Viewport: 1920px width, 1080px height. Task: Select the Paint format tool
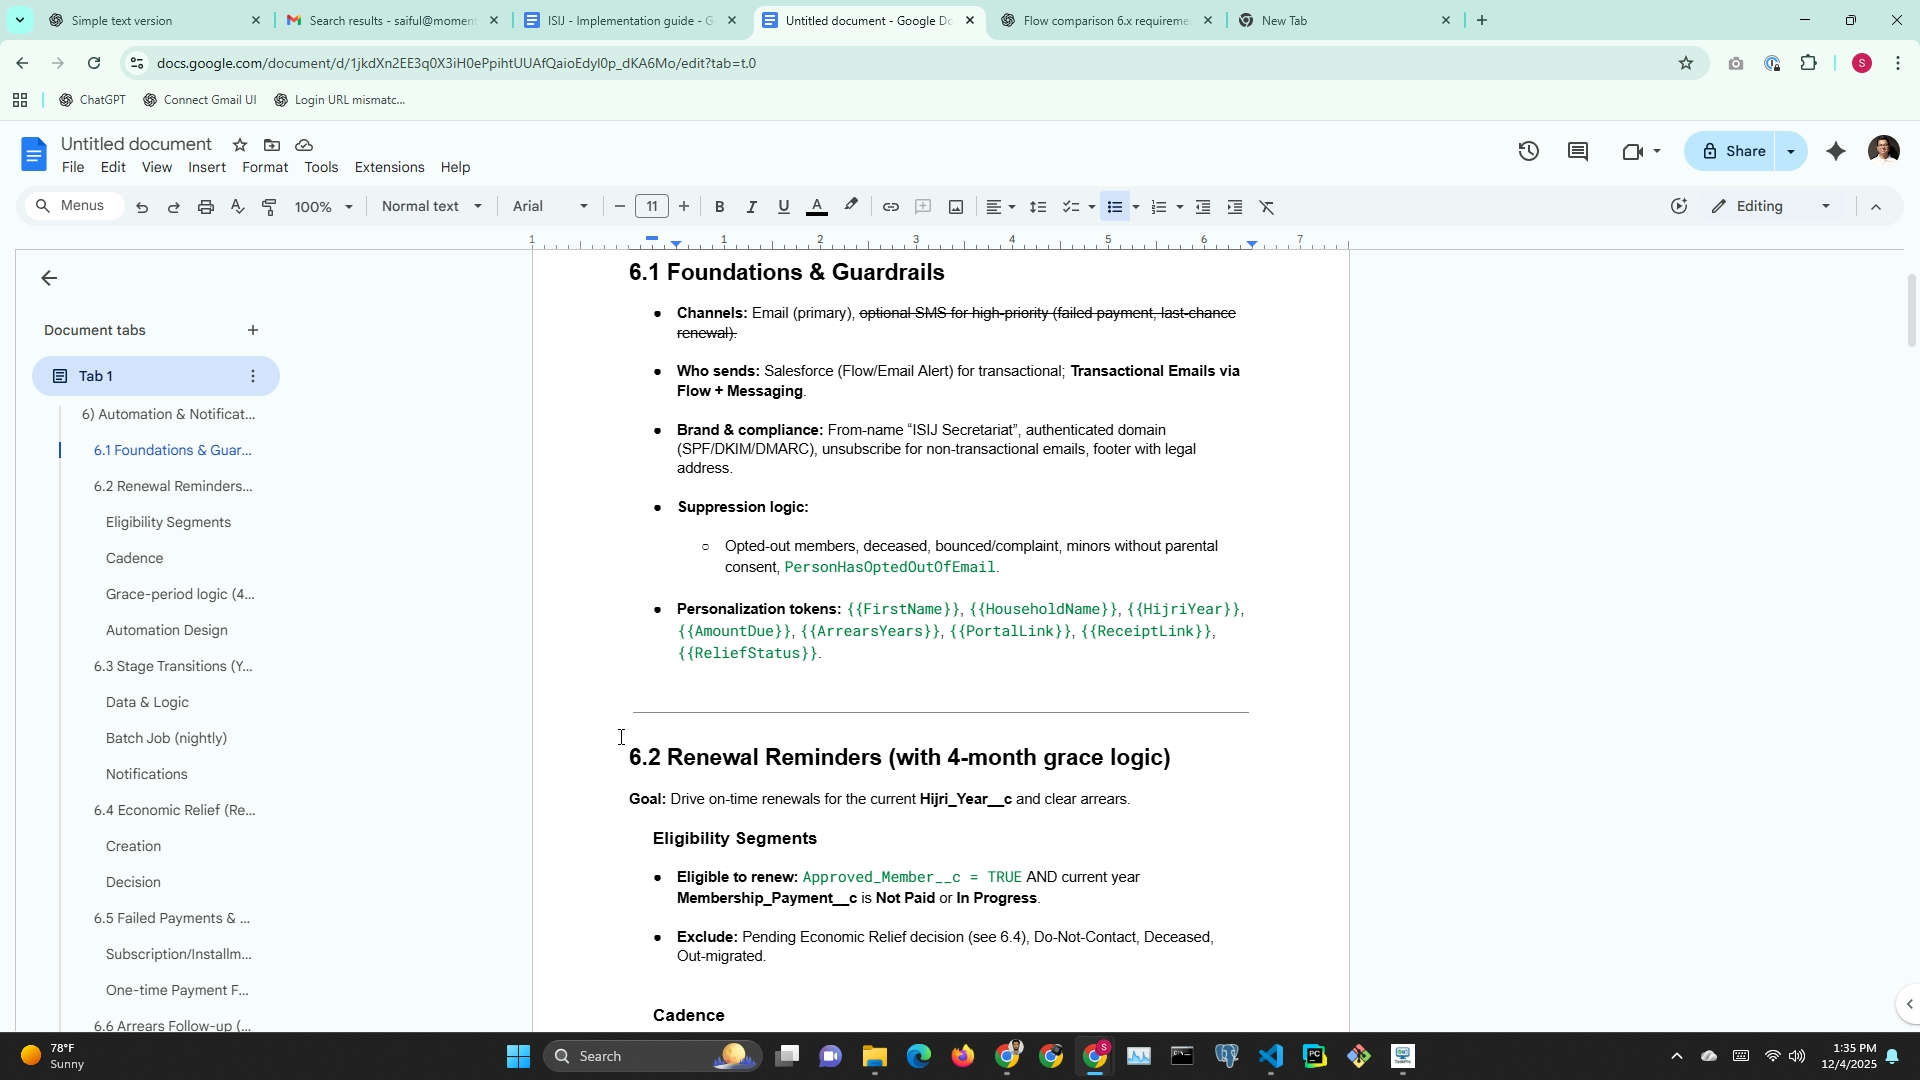click(269, 207)
